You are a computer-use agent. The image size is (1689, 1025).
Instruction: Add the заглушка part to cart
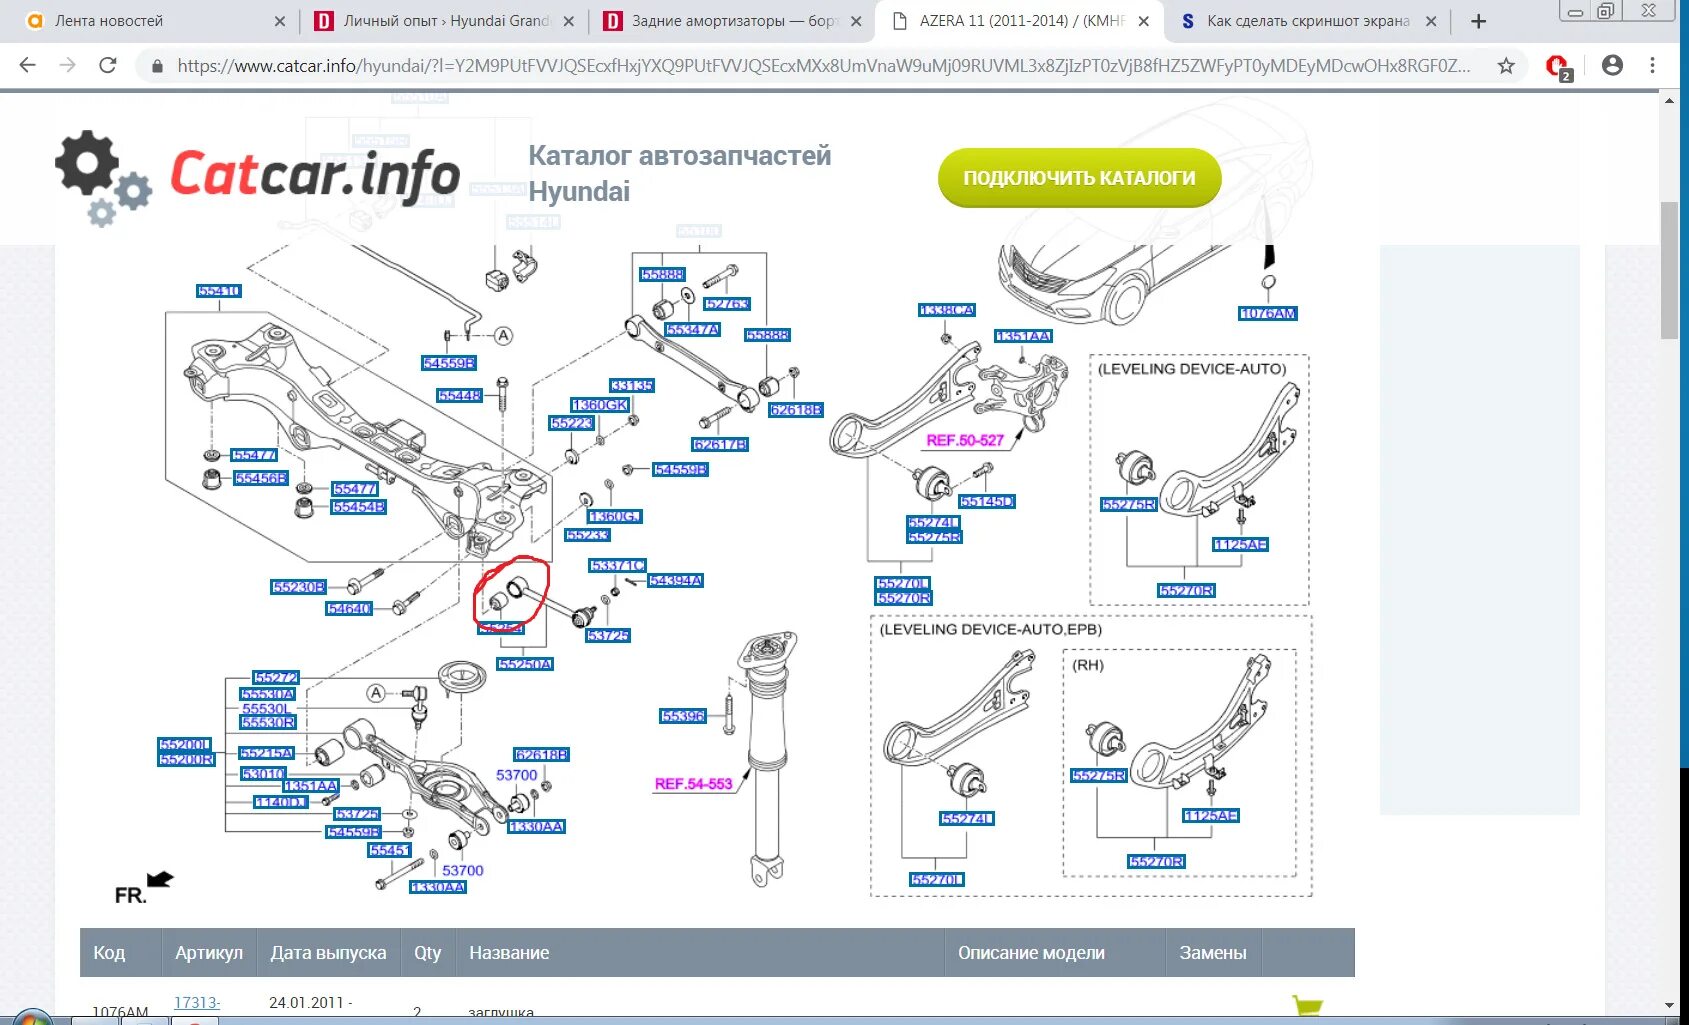(x=1307, y=1005)
